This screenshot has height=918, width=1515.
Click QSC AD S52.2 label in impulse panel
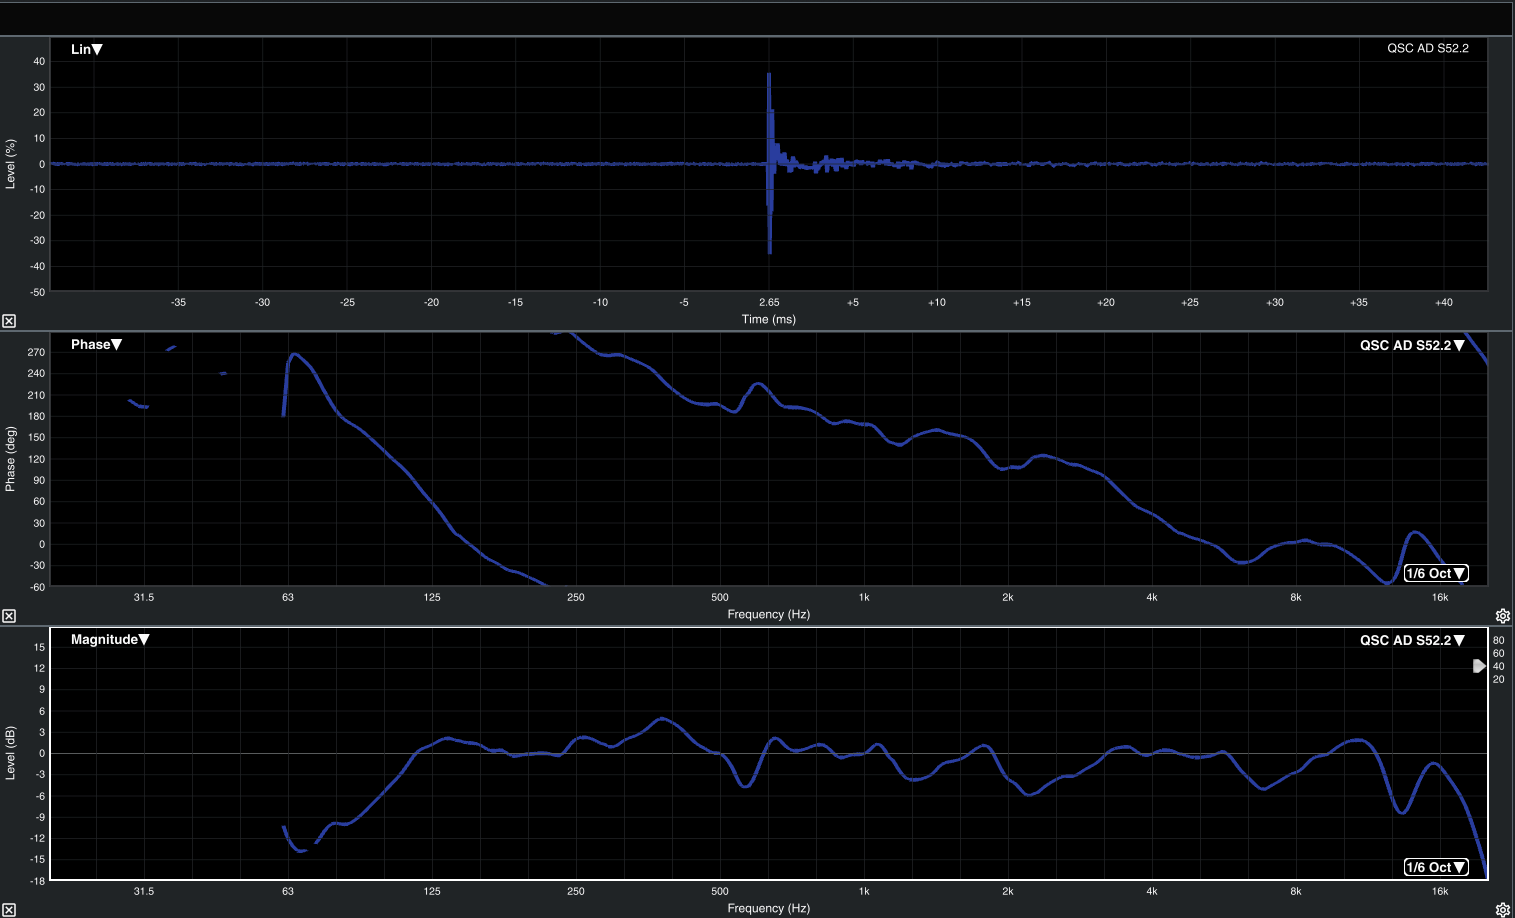click(x=1428, y=48)
